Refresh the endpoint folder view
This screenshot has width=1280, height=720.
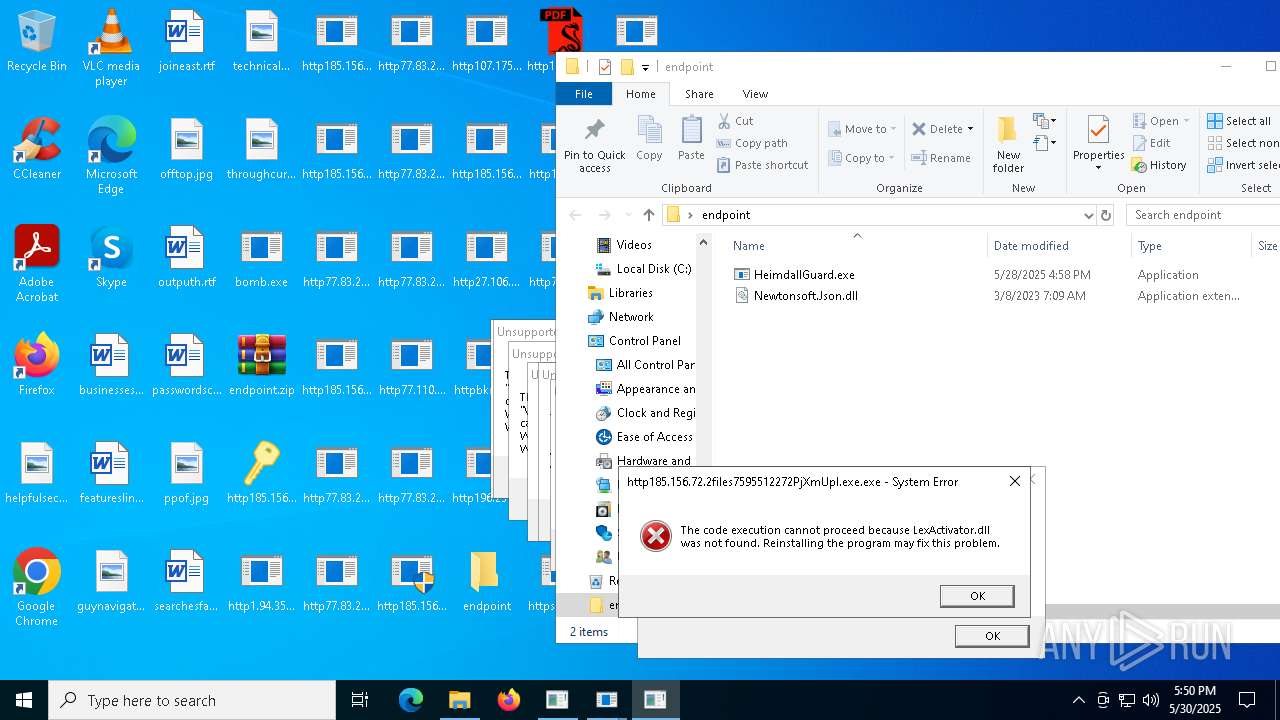click(x=1106, y=215)
